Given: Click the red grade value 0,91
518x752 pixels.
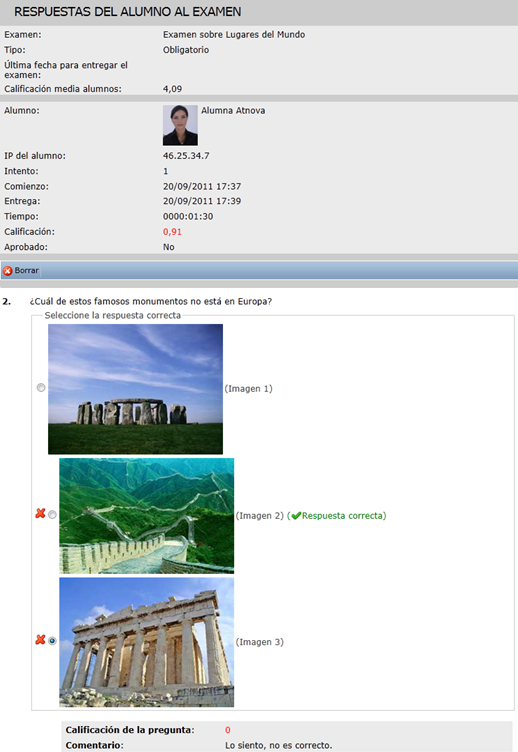Looking at the screenshot, I should point(172,232).
